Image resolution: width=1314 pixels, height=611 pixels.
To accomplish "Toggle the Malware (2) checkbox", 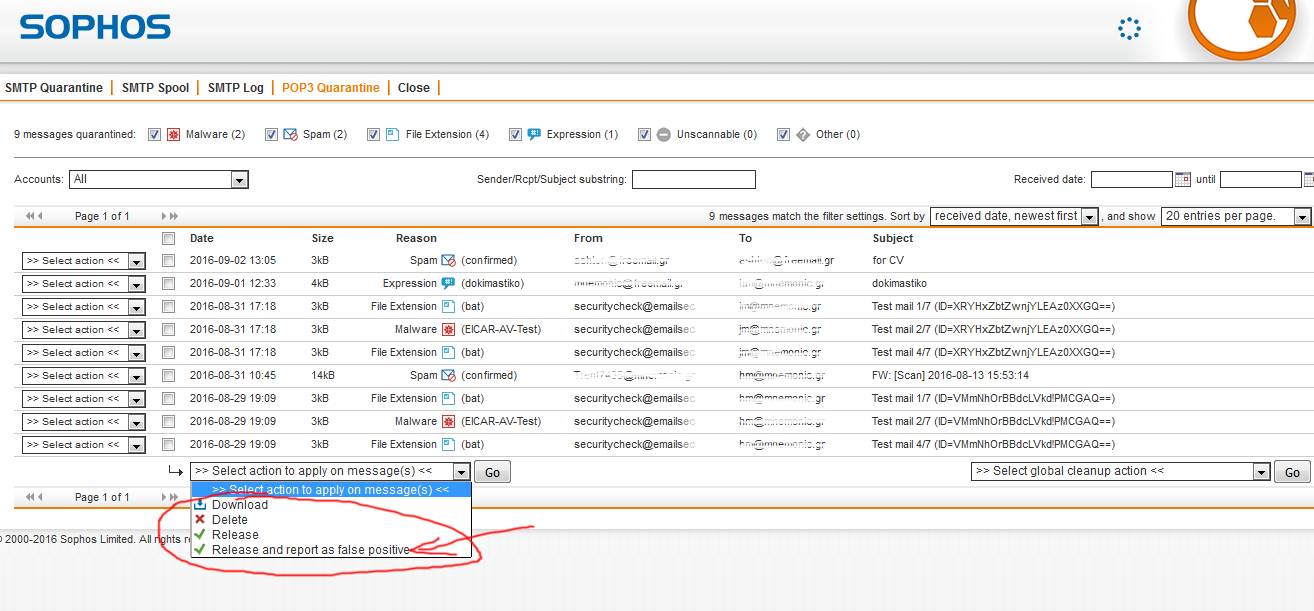I will pos(154,134).
